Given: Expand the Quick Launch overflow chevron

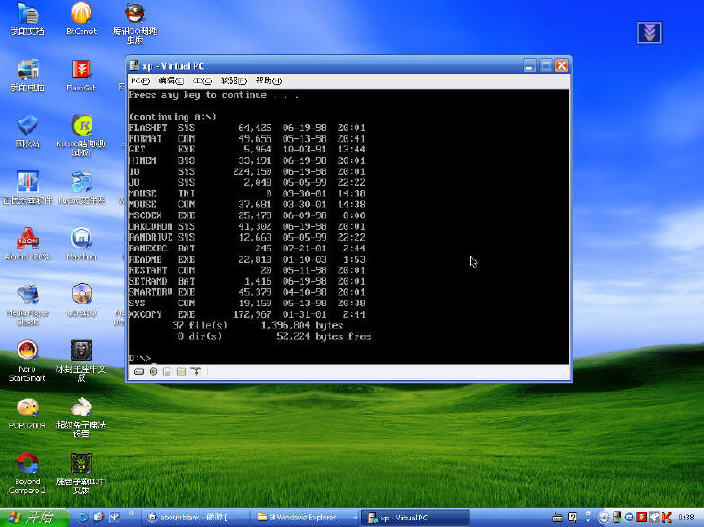Looking at the screenshot, I should pos(131,514).
